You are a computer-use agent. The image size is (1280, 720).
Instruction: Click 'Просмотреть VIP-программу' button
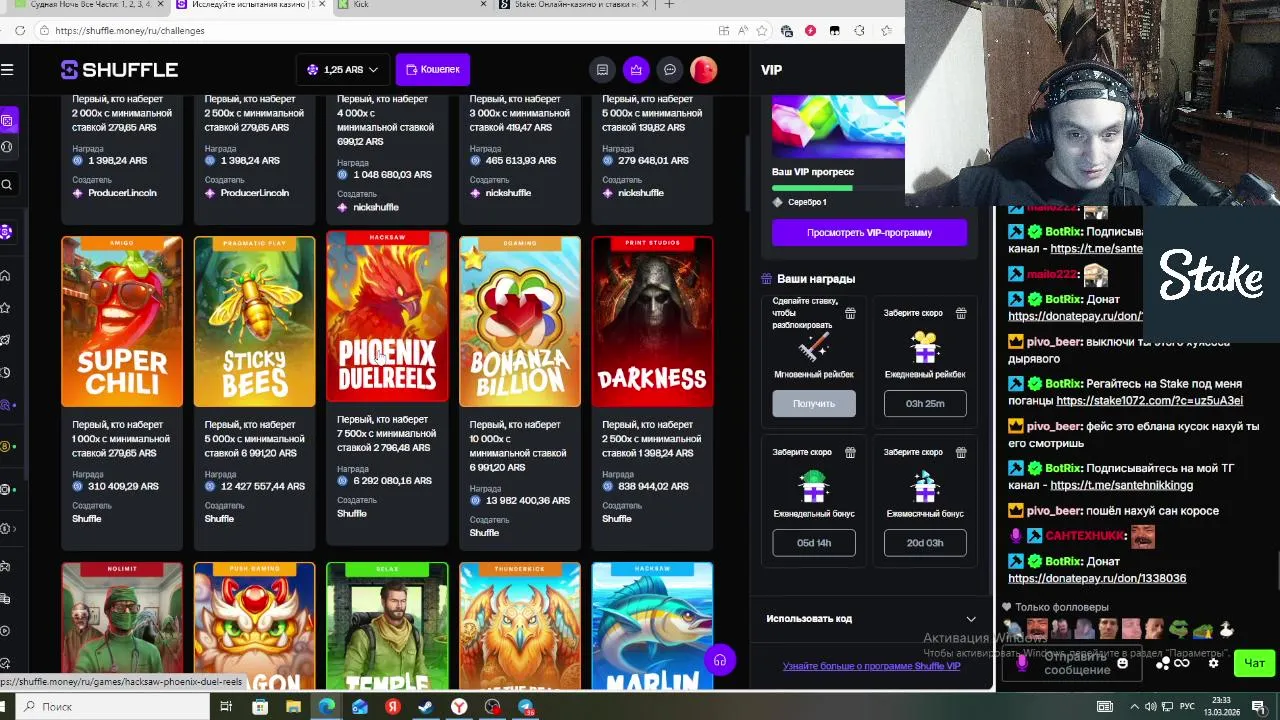pyautogui.click(x=869, y=233)
